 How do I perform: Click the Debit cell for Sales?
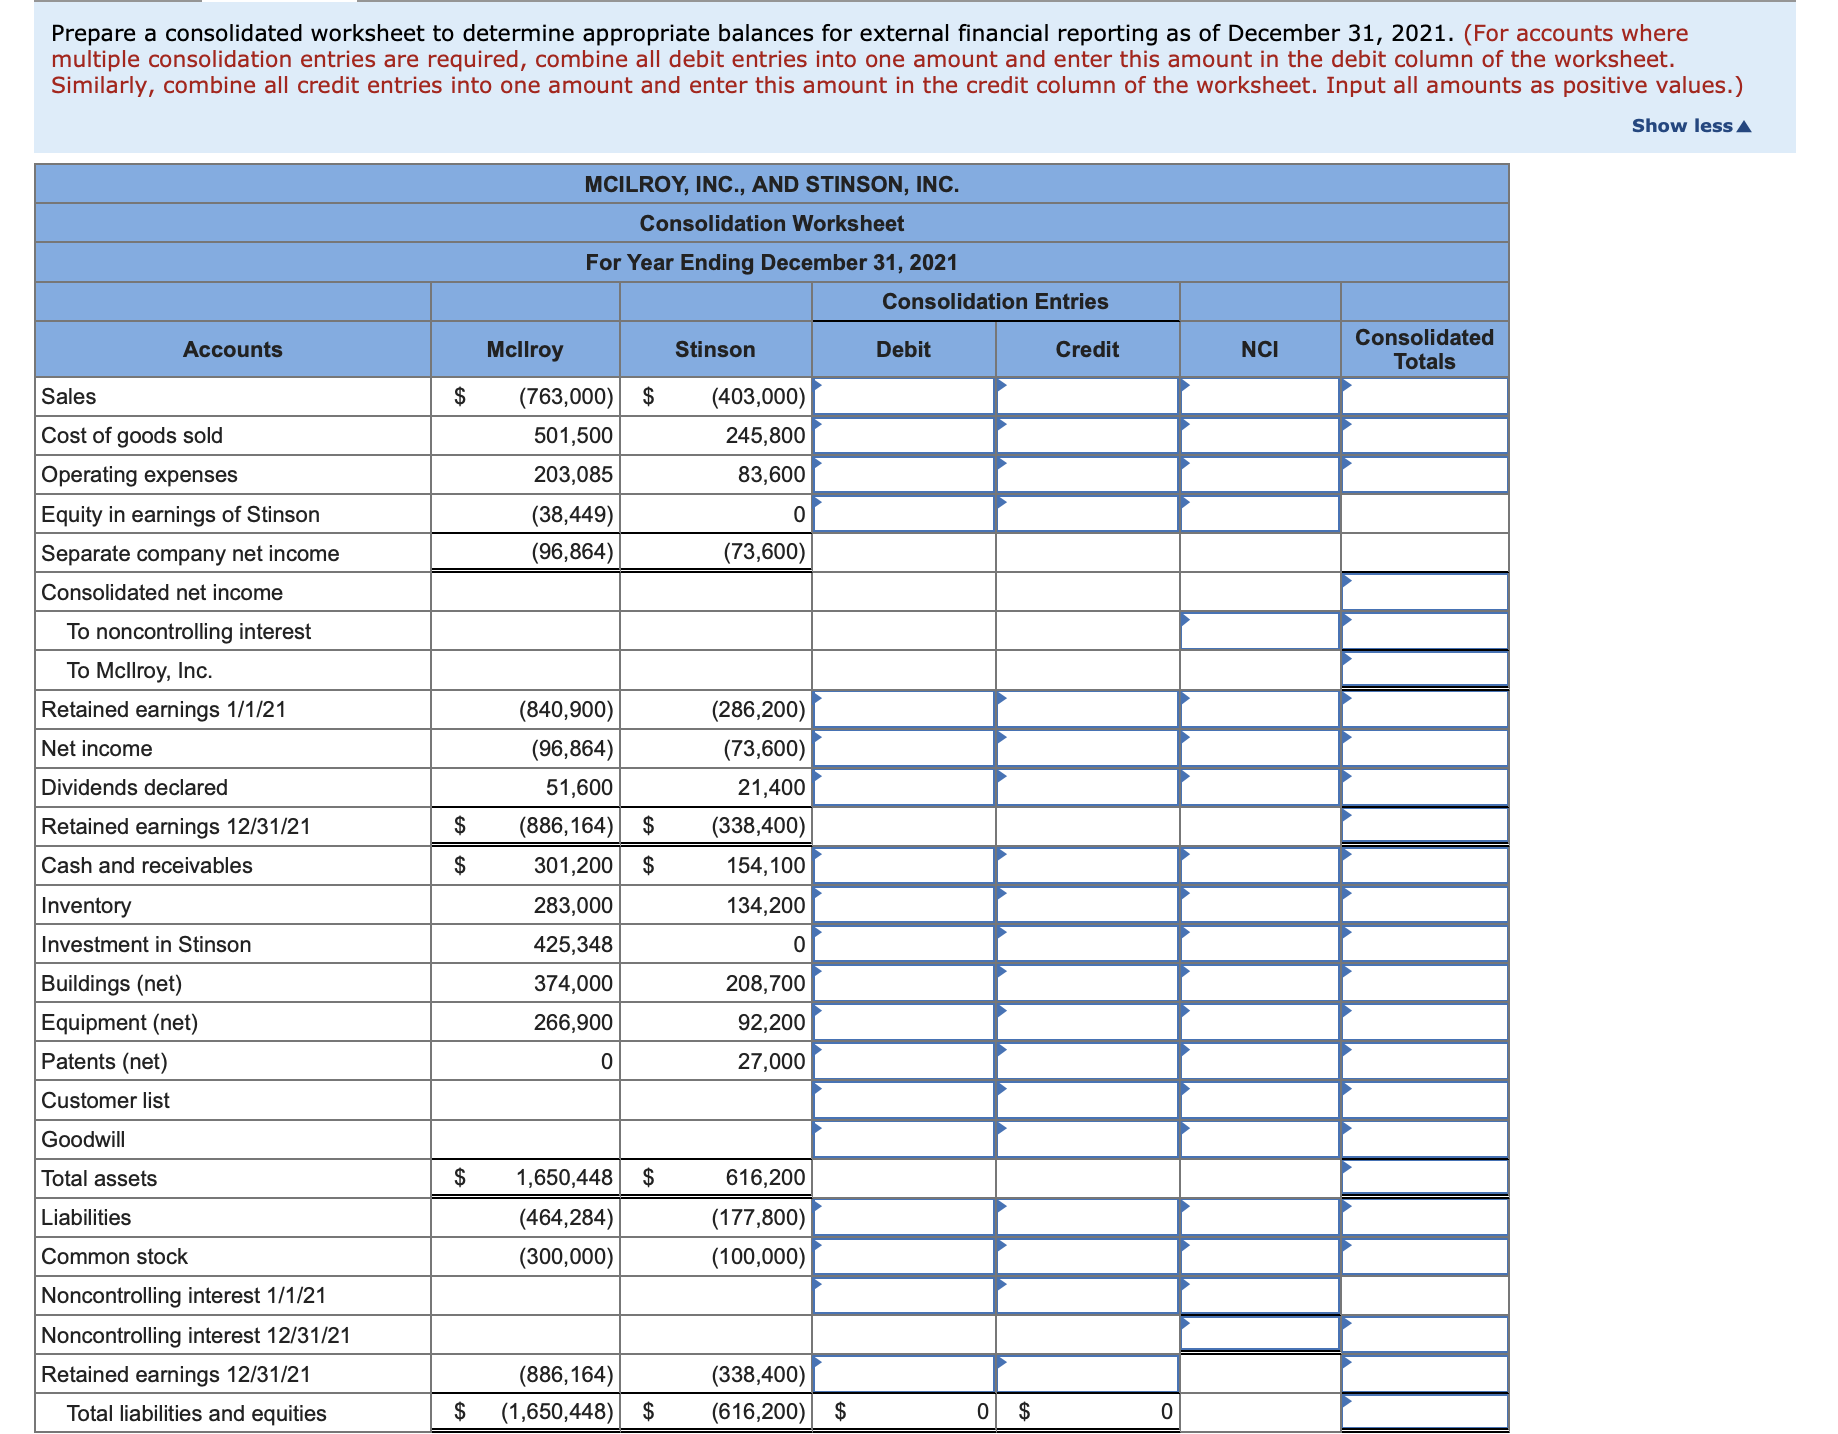coord(903,396)
